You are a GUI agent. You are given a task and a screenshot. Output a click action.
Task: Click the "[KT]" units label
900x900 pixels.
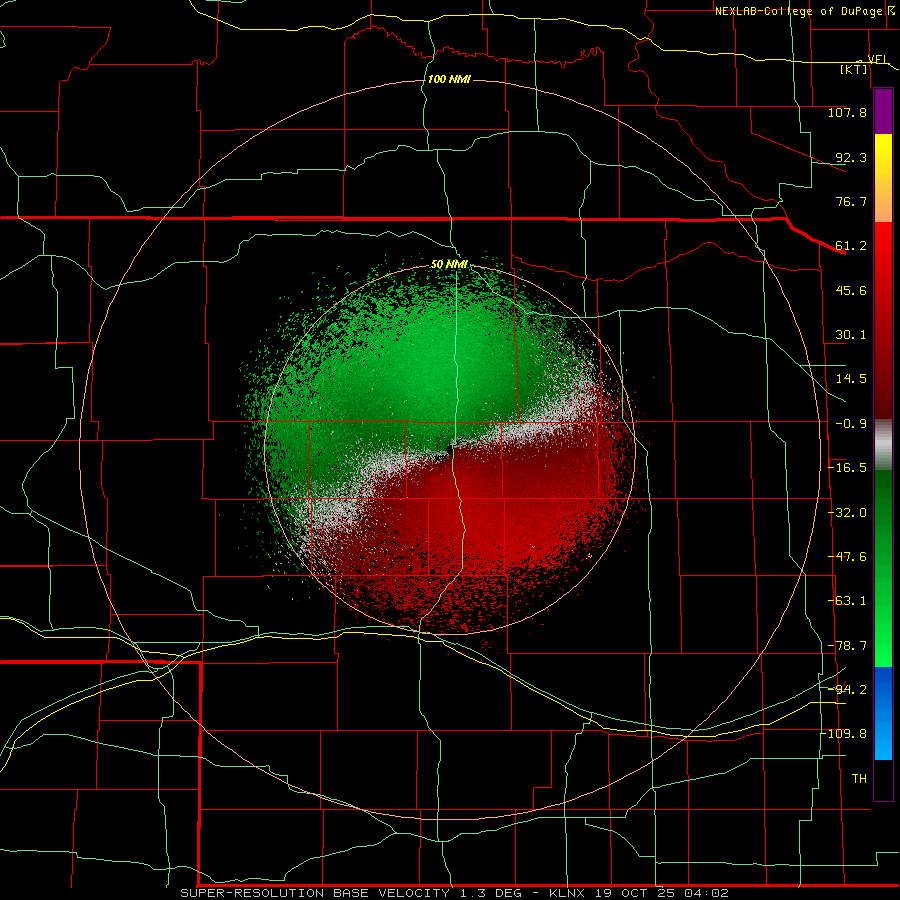pyautogui.click(x=854, y=69)
